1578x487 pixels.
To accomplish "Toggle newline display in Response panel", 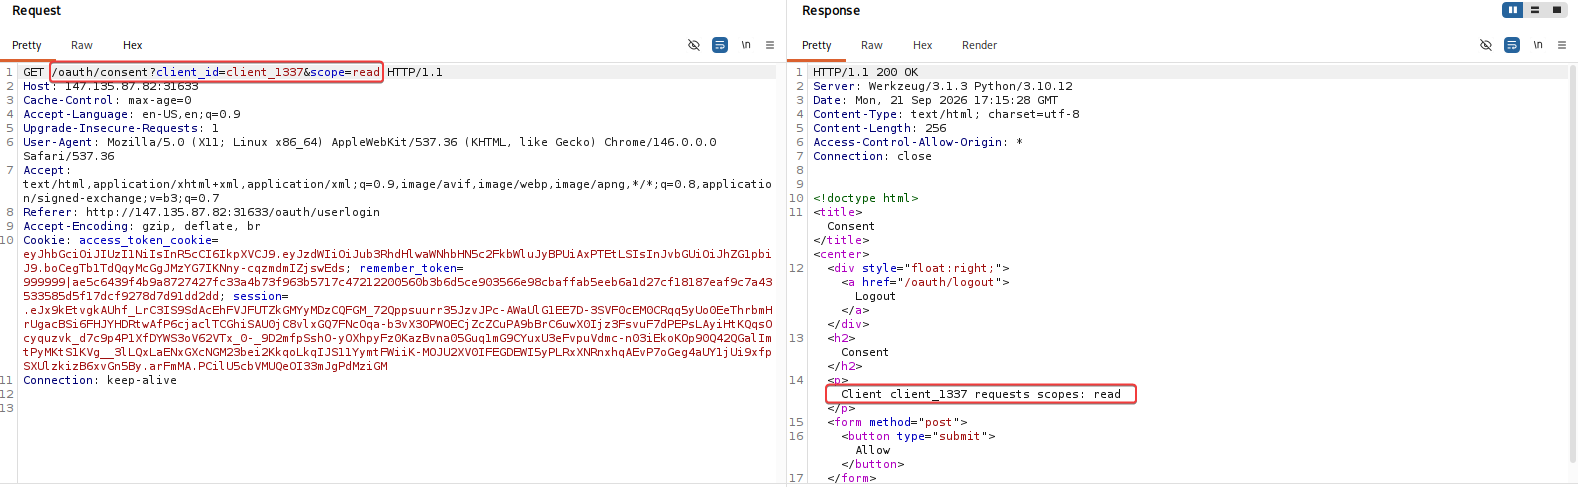I will click(1538, 45).
